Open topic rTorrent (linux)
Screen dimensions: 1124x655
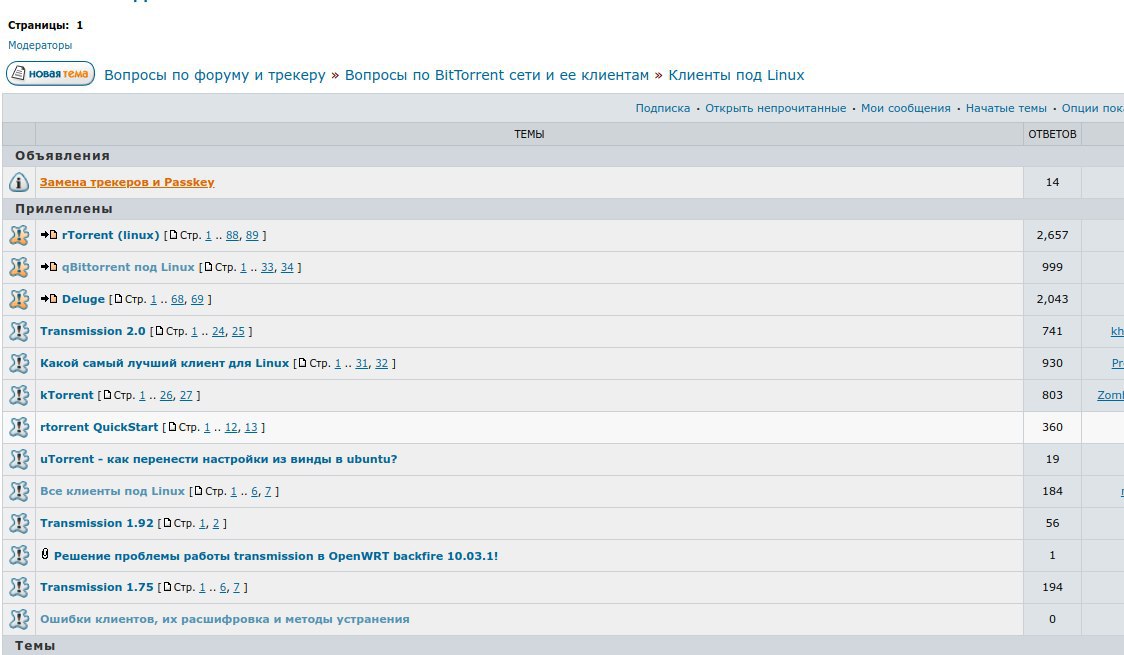[x=110, y=235]
